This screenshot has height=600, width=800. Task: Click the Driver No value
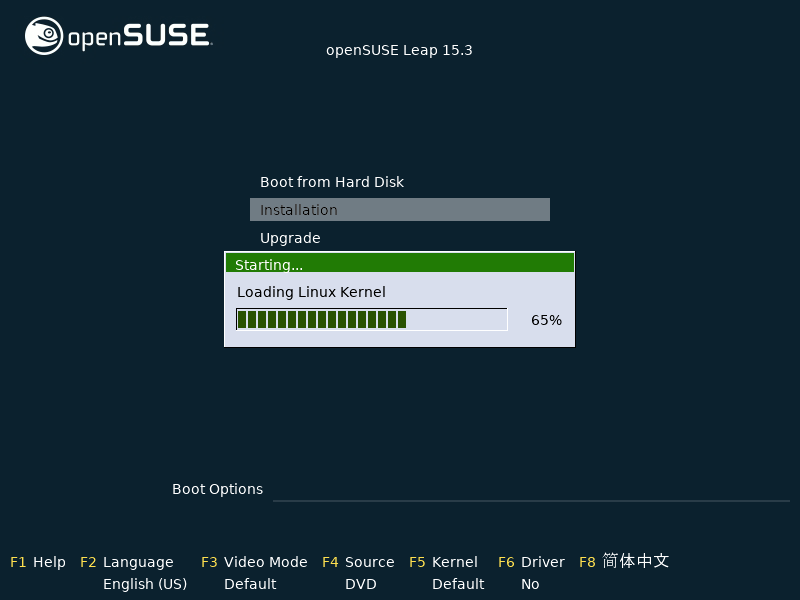pyautogui.click(x=530, y=584)
